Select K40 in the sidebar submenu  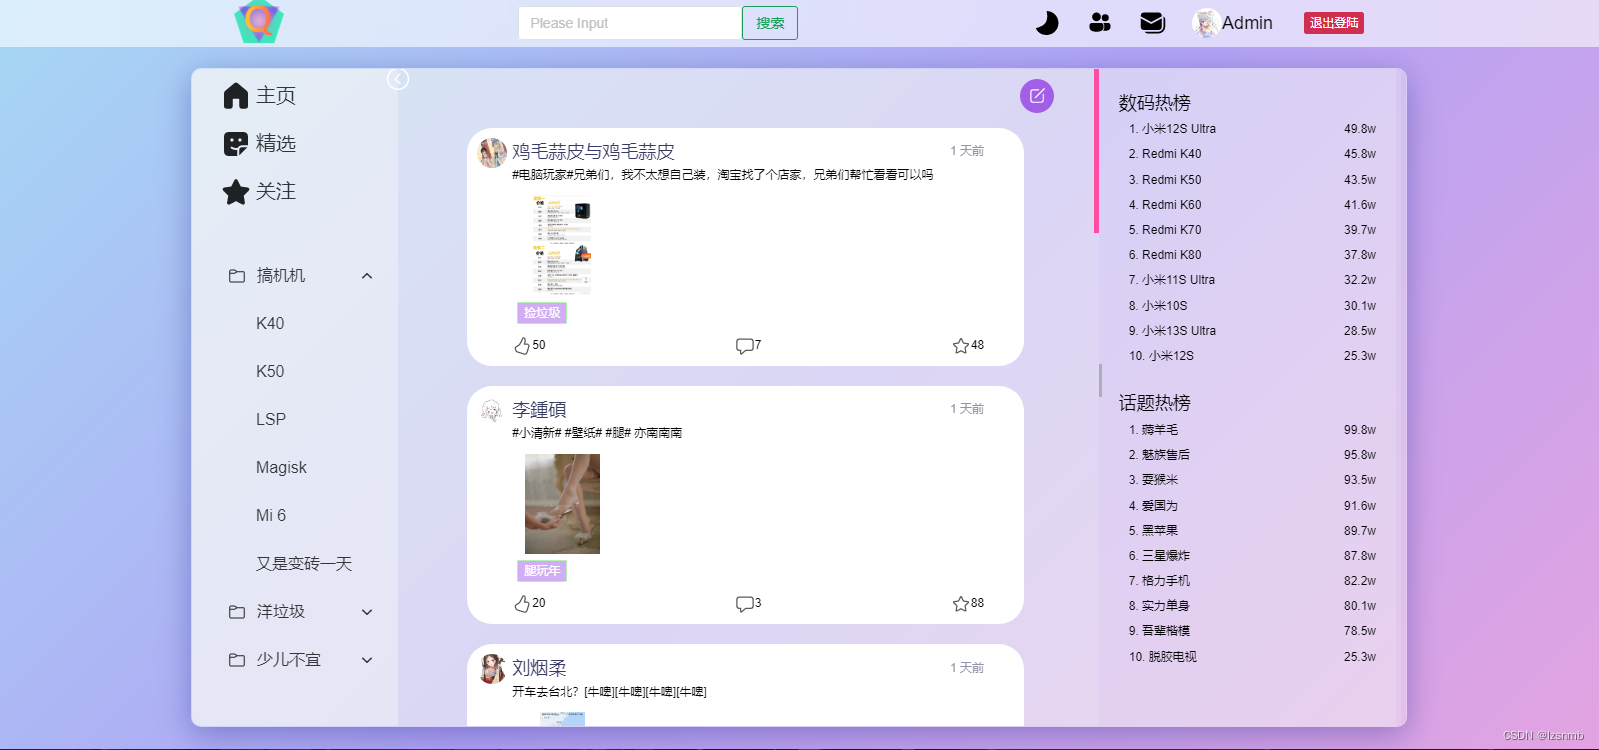[x=270, y=323]
